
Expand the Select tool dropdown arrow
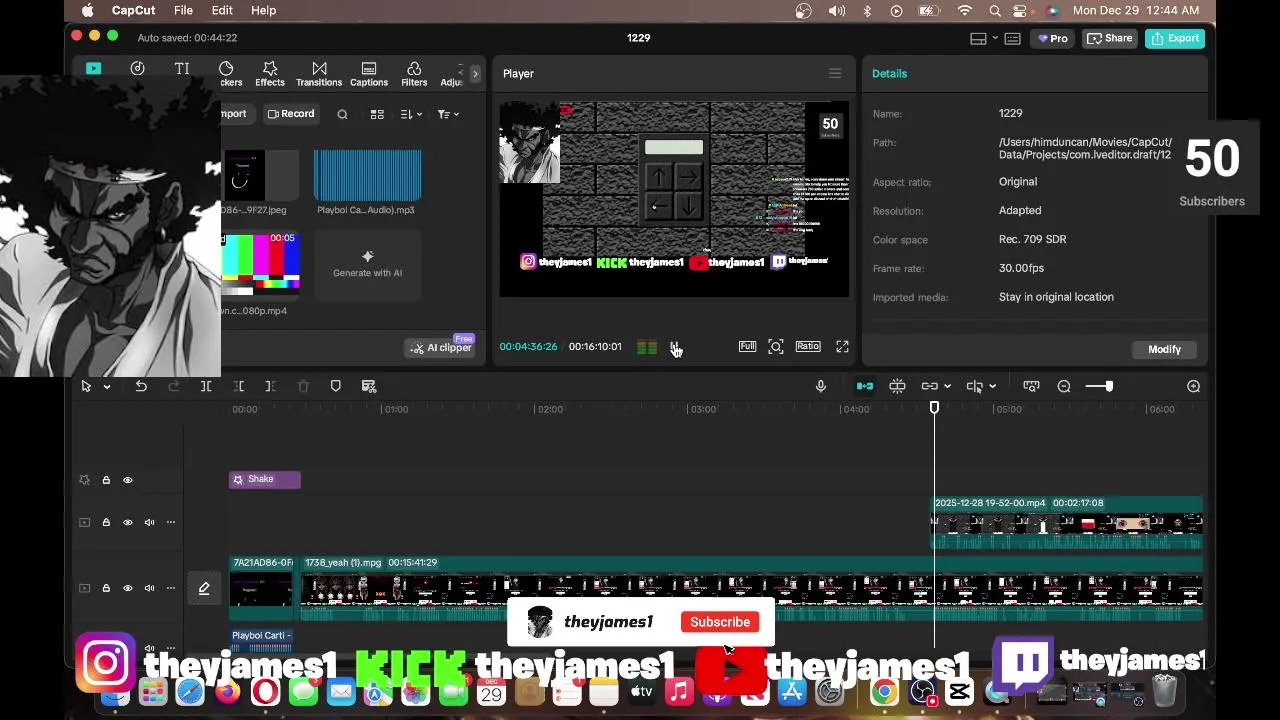[x=106, y=387]
